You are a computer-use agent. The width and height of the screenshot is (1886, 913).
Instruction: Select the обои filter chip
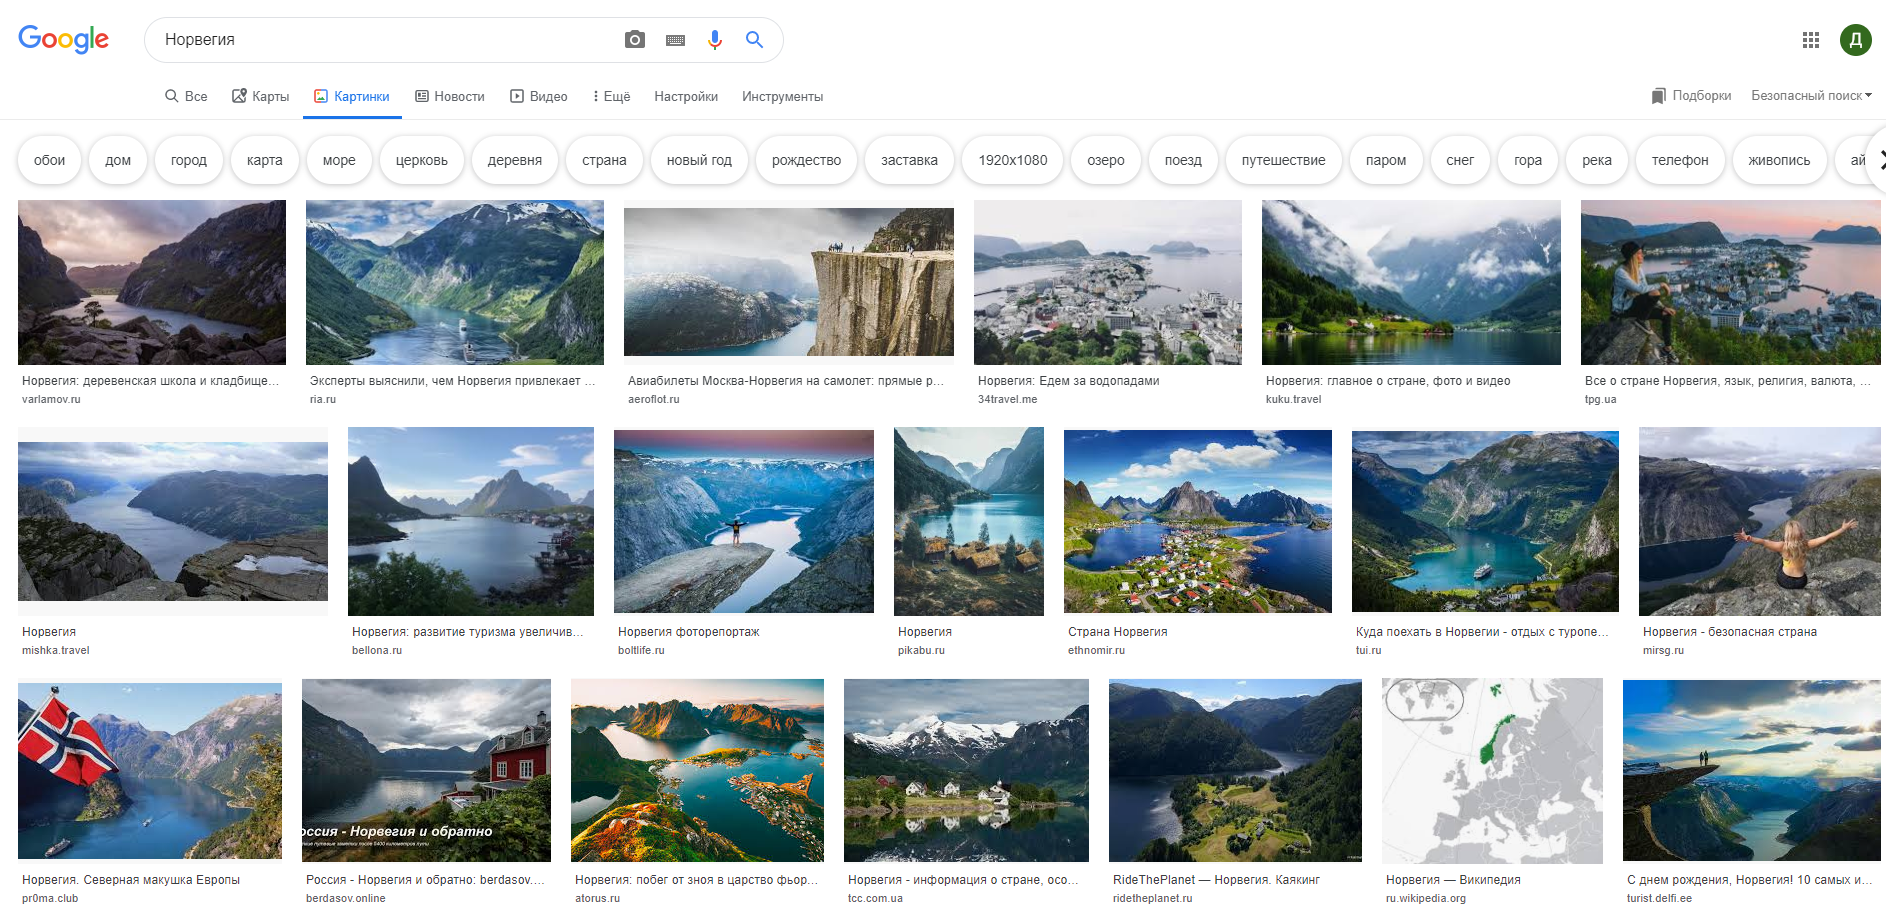[x=49, y=160]
